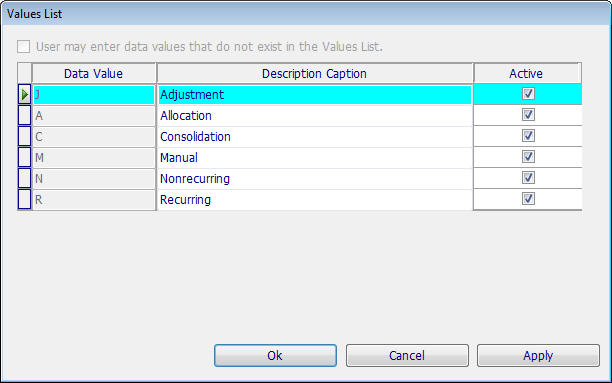Click the green current-row arrow indicator
Image resolution: width=612 pixels, height=383 pixels.
(25, 94)
